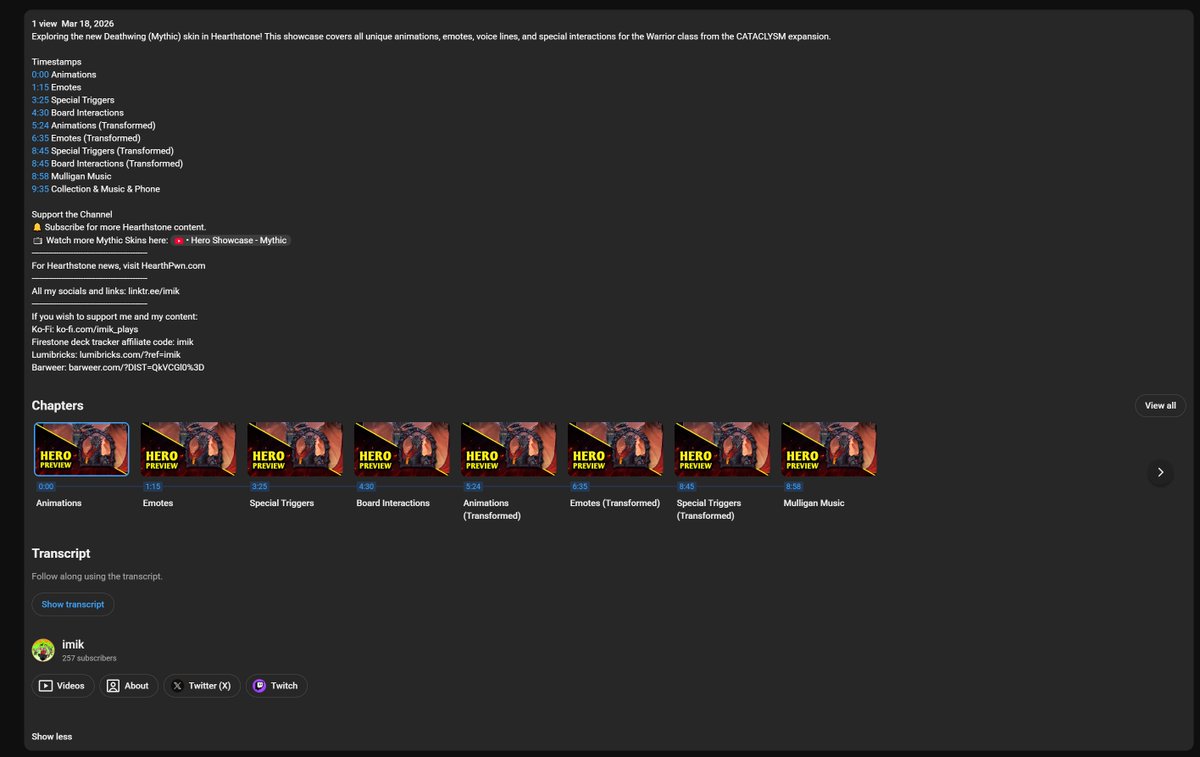Click the 'Chapters' heading
Screen dimensions: 1200x757
[x=58, y=405]
